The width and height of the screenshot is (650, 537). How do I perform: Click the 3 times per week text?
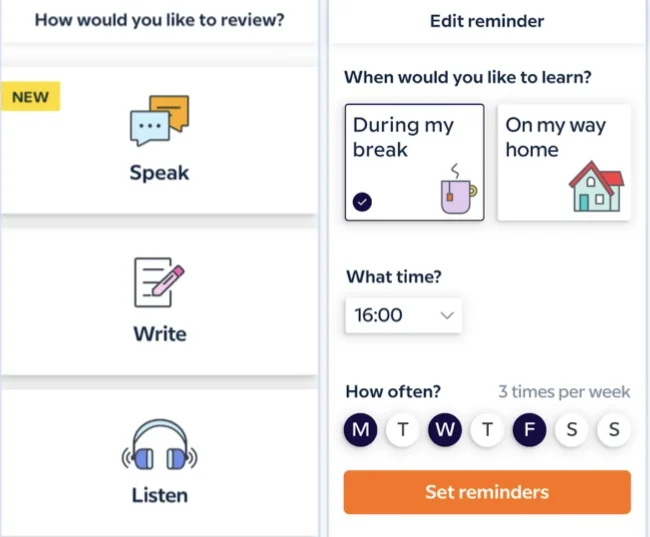[x=564, y=391]
